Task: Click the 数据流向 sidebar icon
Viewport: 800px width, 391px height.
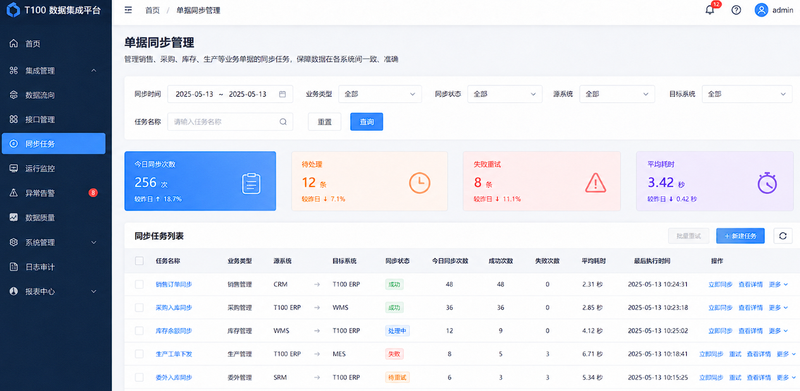Action: point(14,95)
